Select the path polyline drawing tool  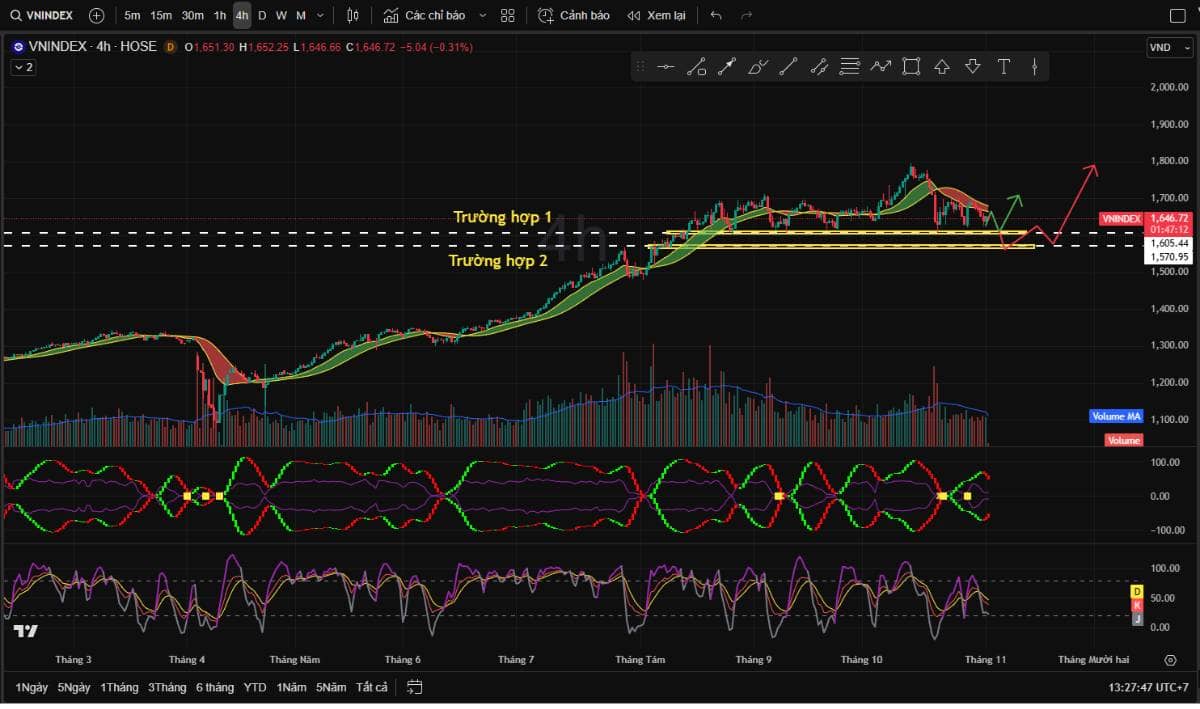pyautogui.click(x=880, y=67)
